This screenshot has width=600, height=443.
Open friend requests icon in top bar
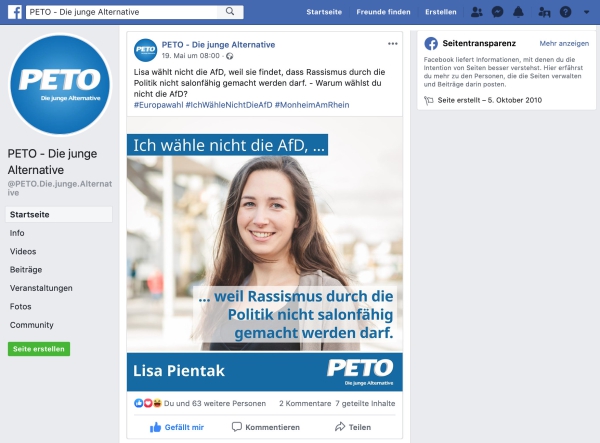click(x=476, y=12)
